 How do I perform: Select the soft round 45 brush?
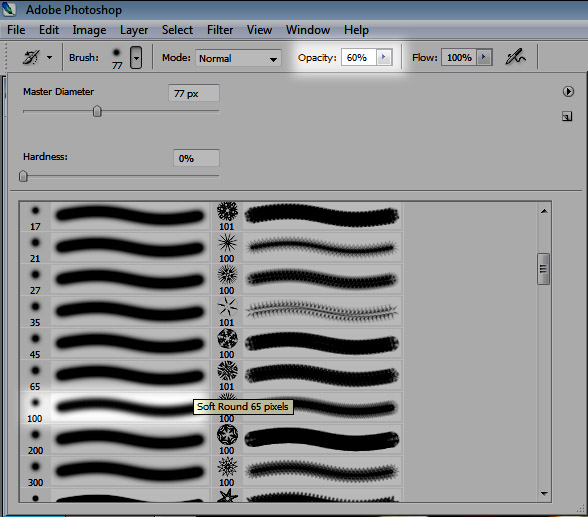click(x=114, y=344)
